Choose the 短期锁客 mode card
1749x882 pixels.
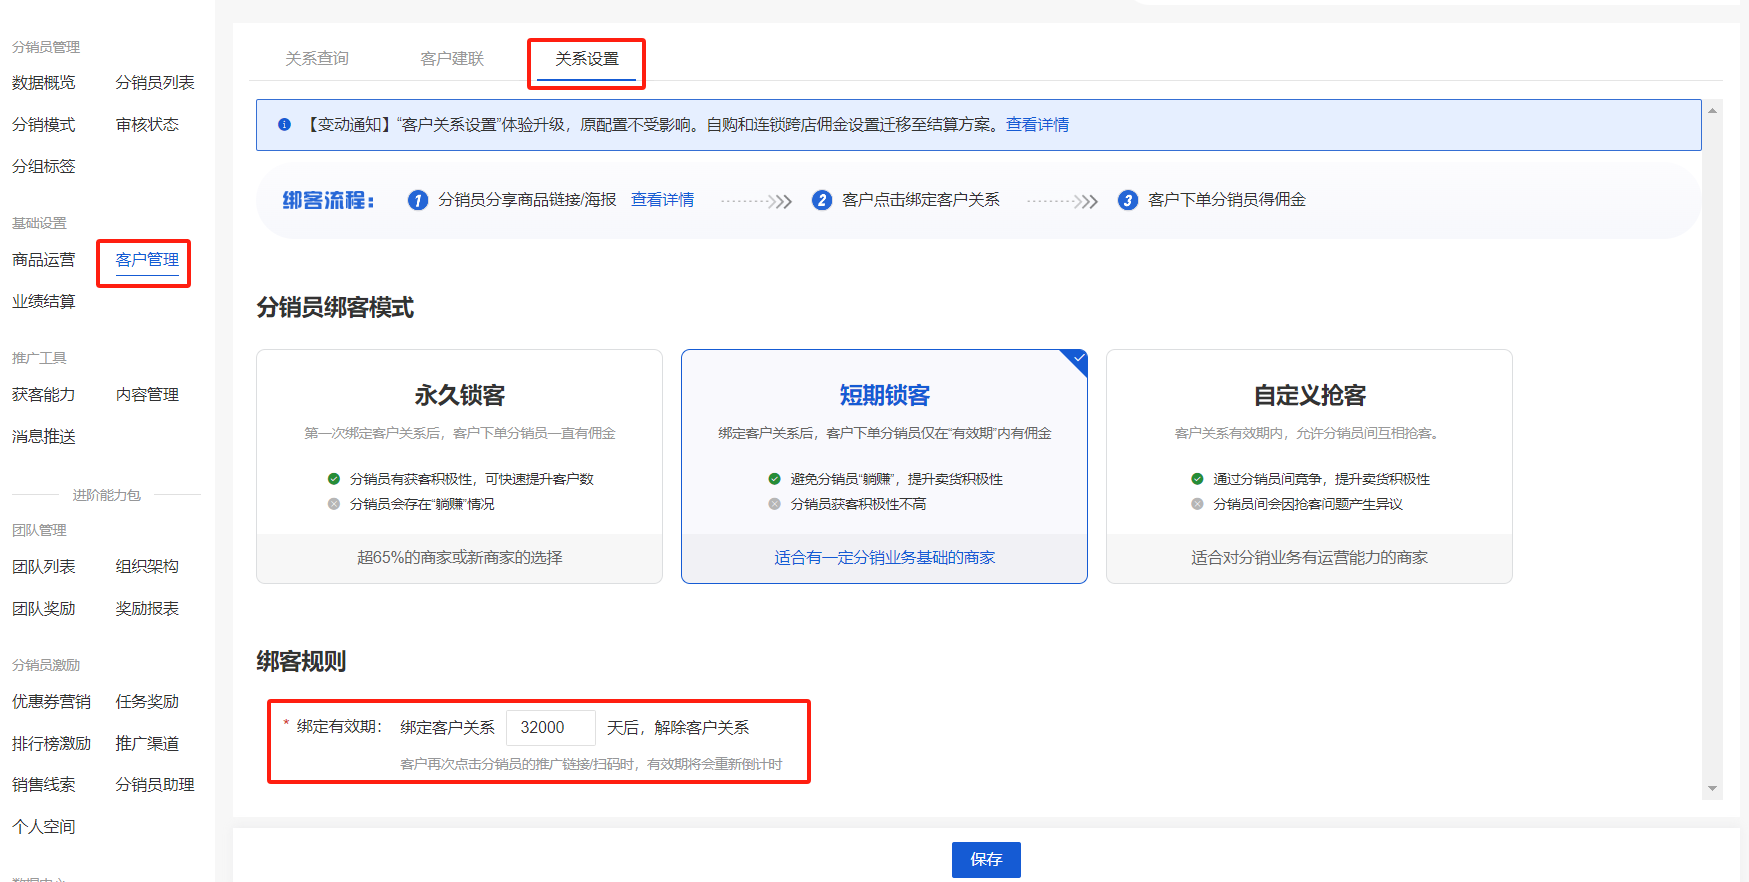(884, 466)
